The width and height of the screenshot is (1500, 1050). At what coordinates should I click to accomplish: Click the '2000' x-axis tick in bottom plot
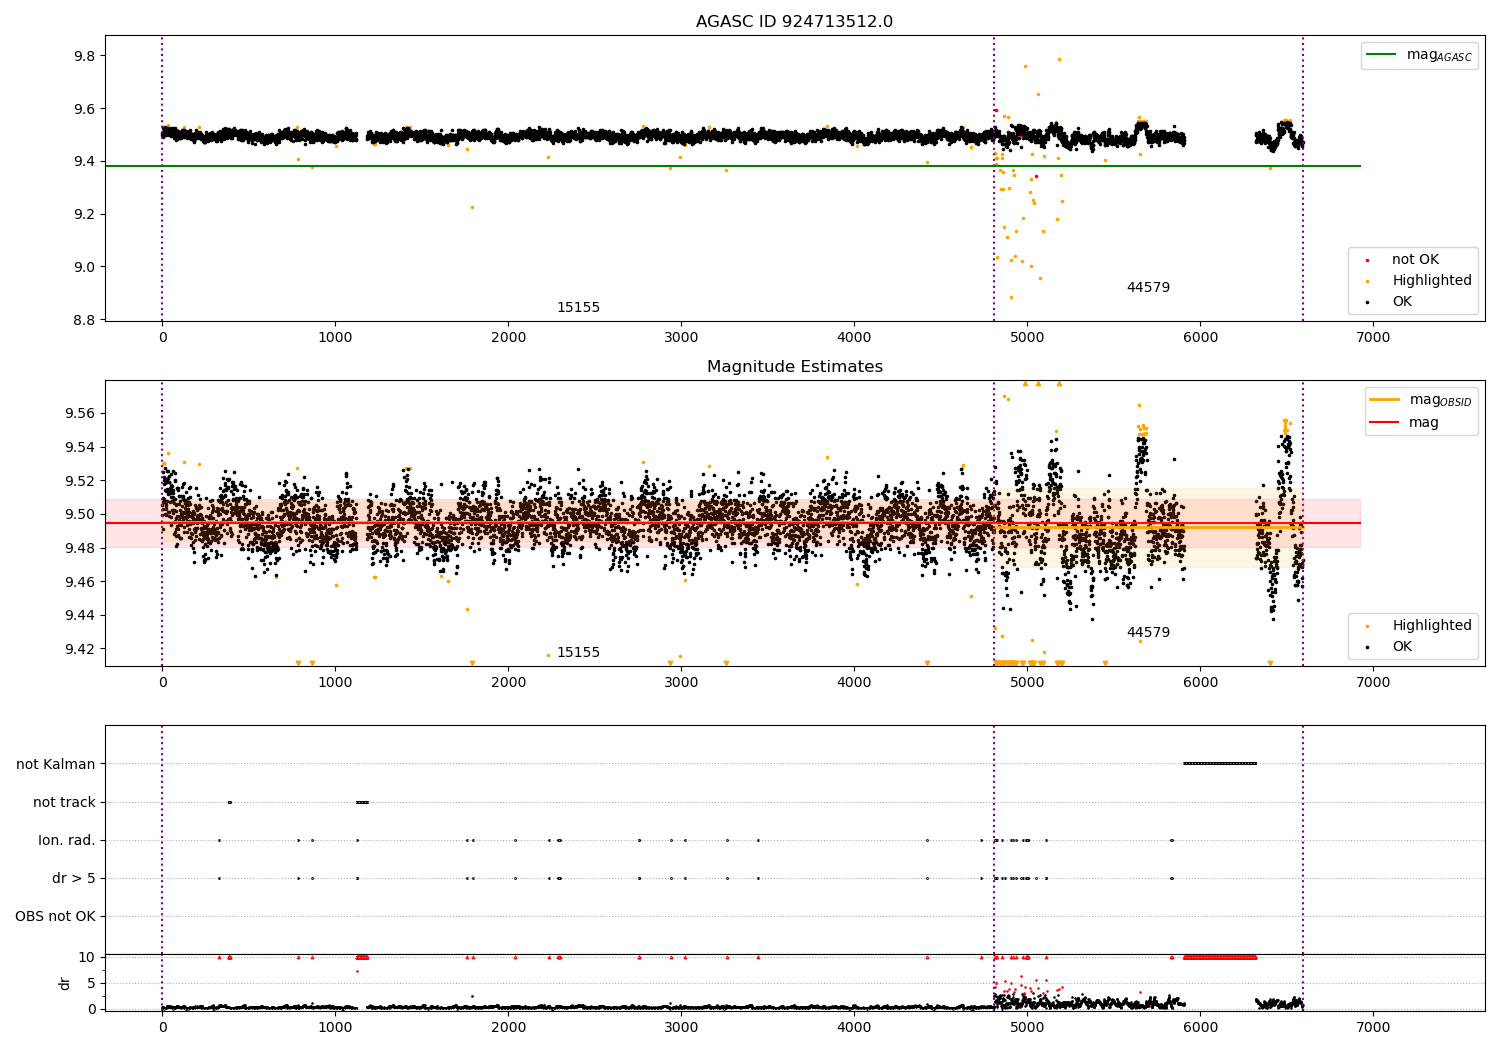(x=508, y=1028)
